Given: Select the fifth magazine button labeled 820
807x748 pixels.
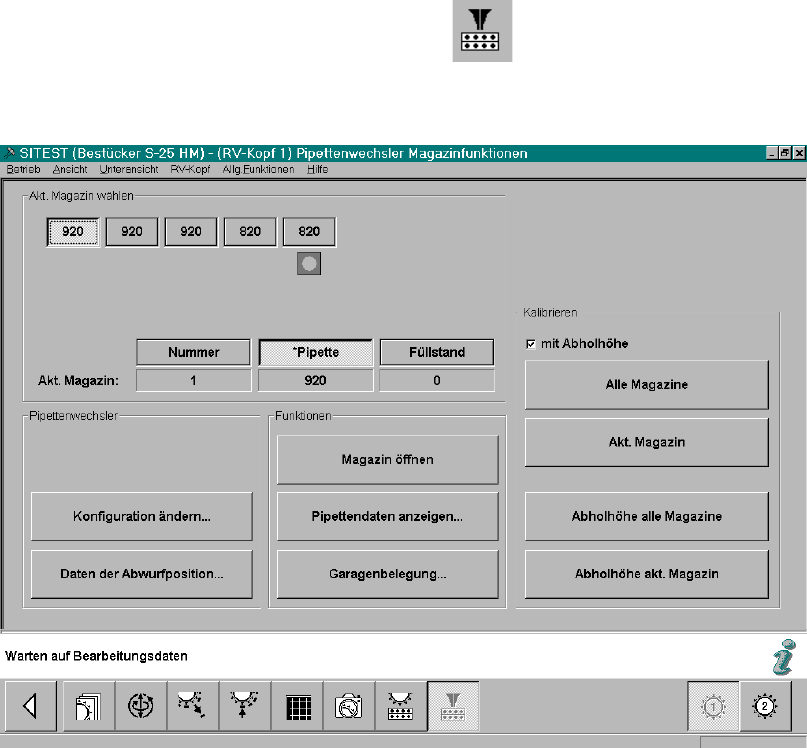Looking at the screenshot, I should point(309,232).
